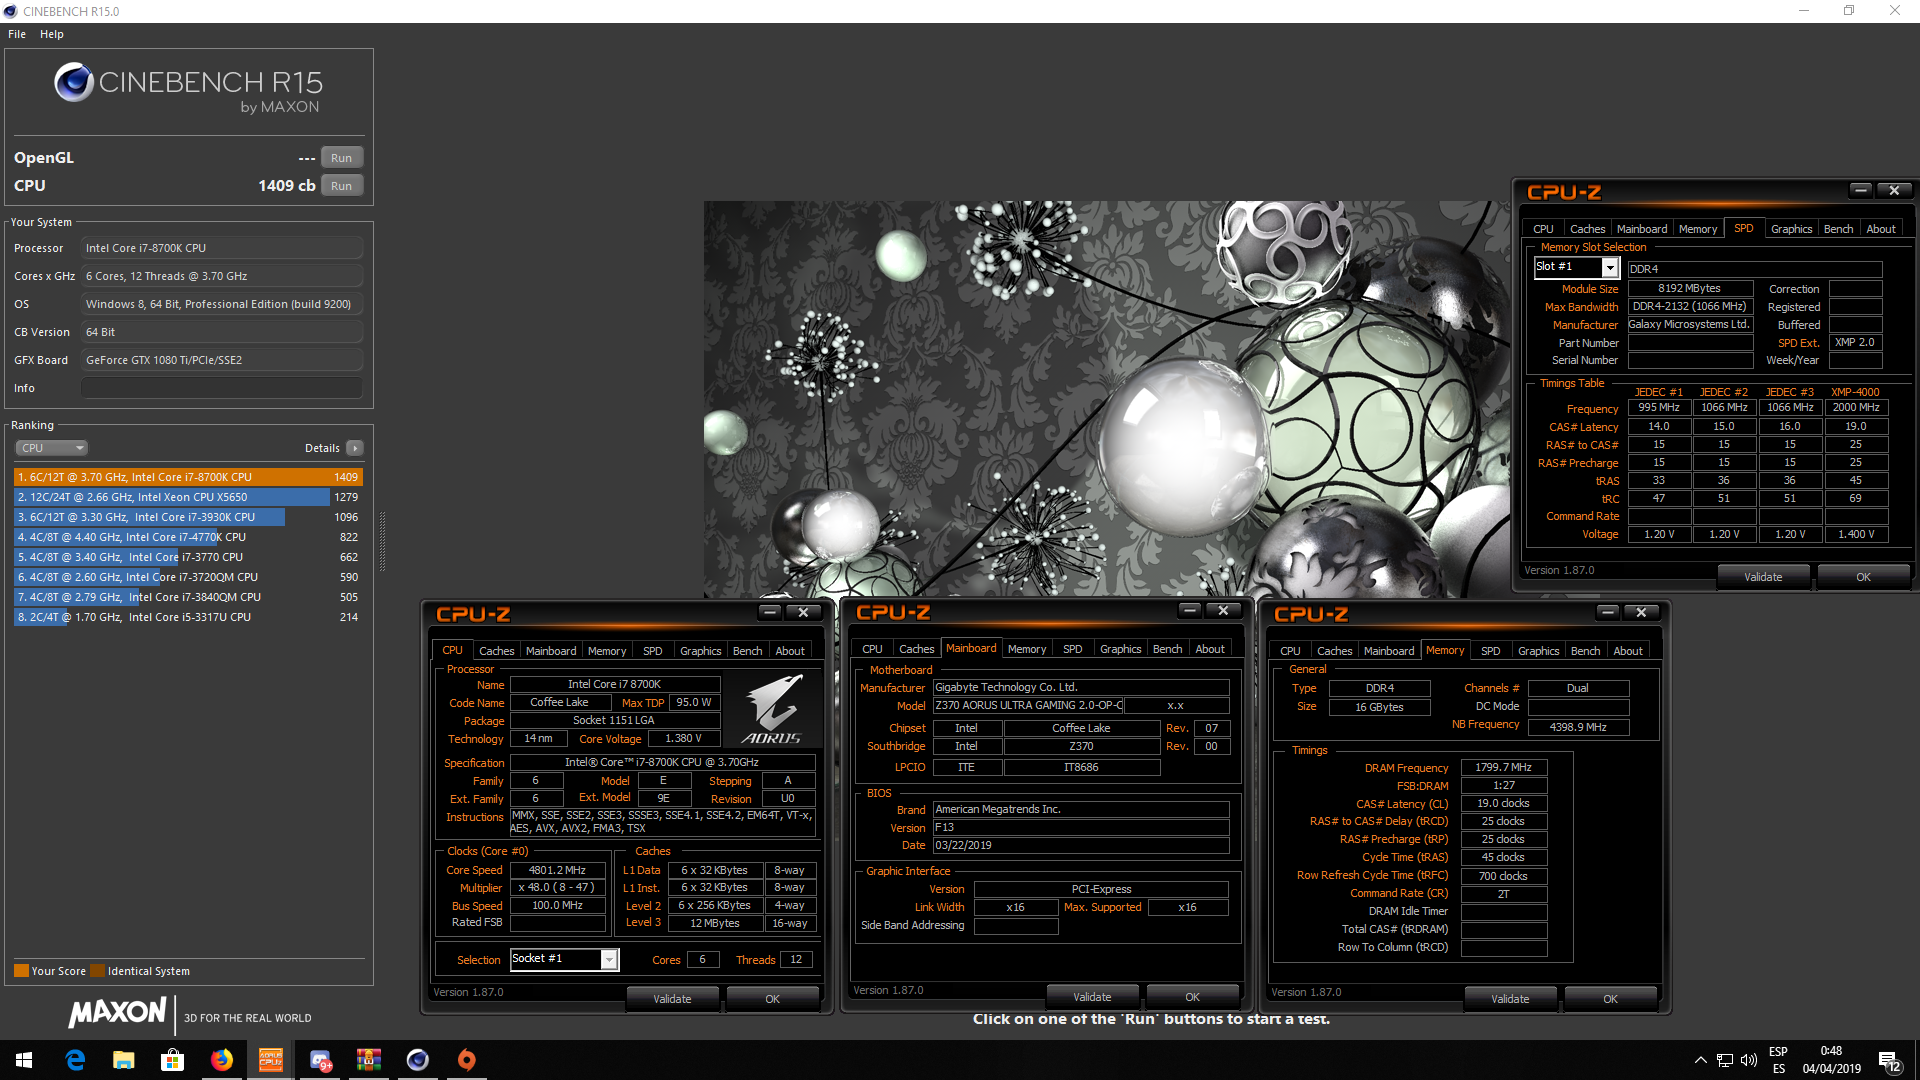
Task: Open the Slot #1 memory slot dropdown
Action: [x=1610, y=267]
